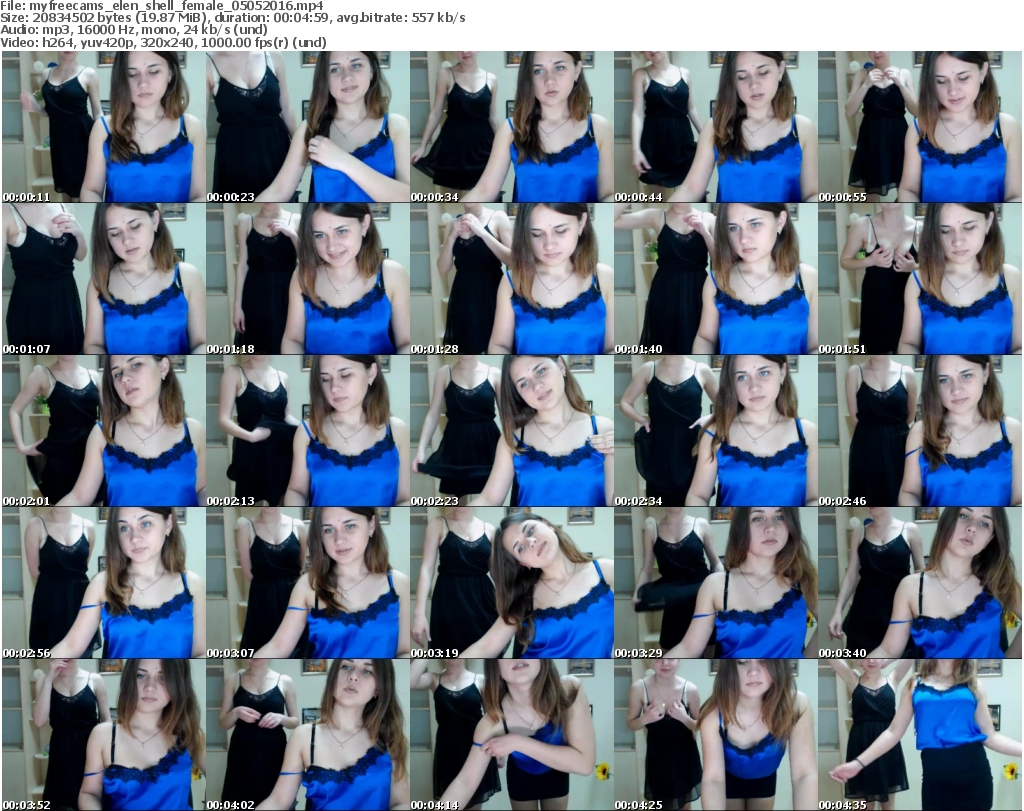
Task: Select the thumbnail timestamped 00:03:52
Action: [x=104, y=735]
